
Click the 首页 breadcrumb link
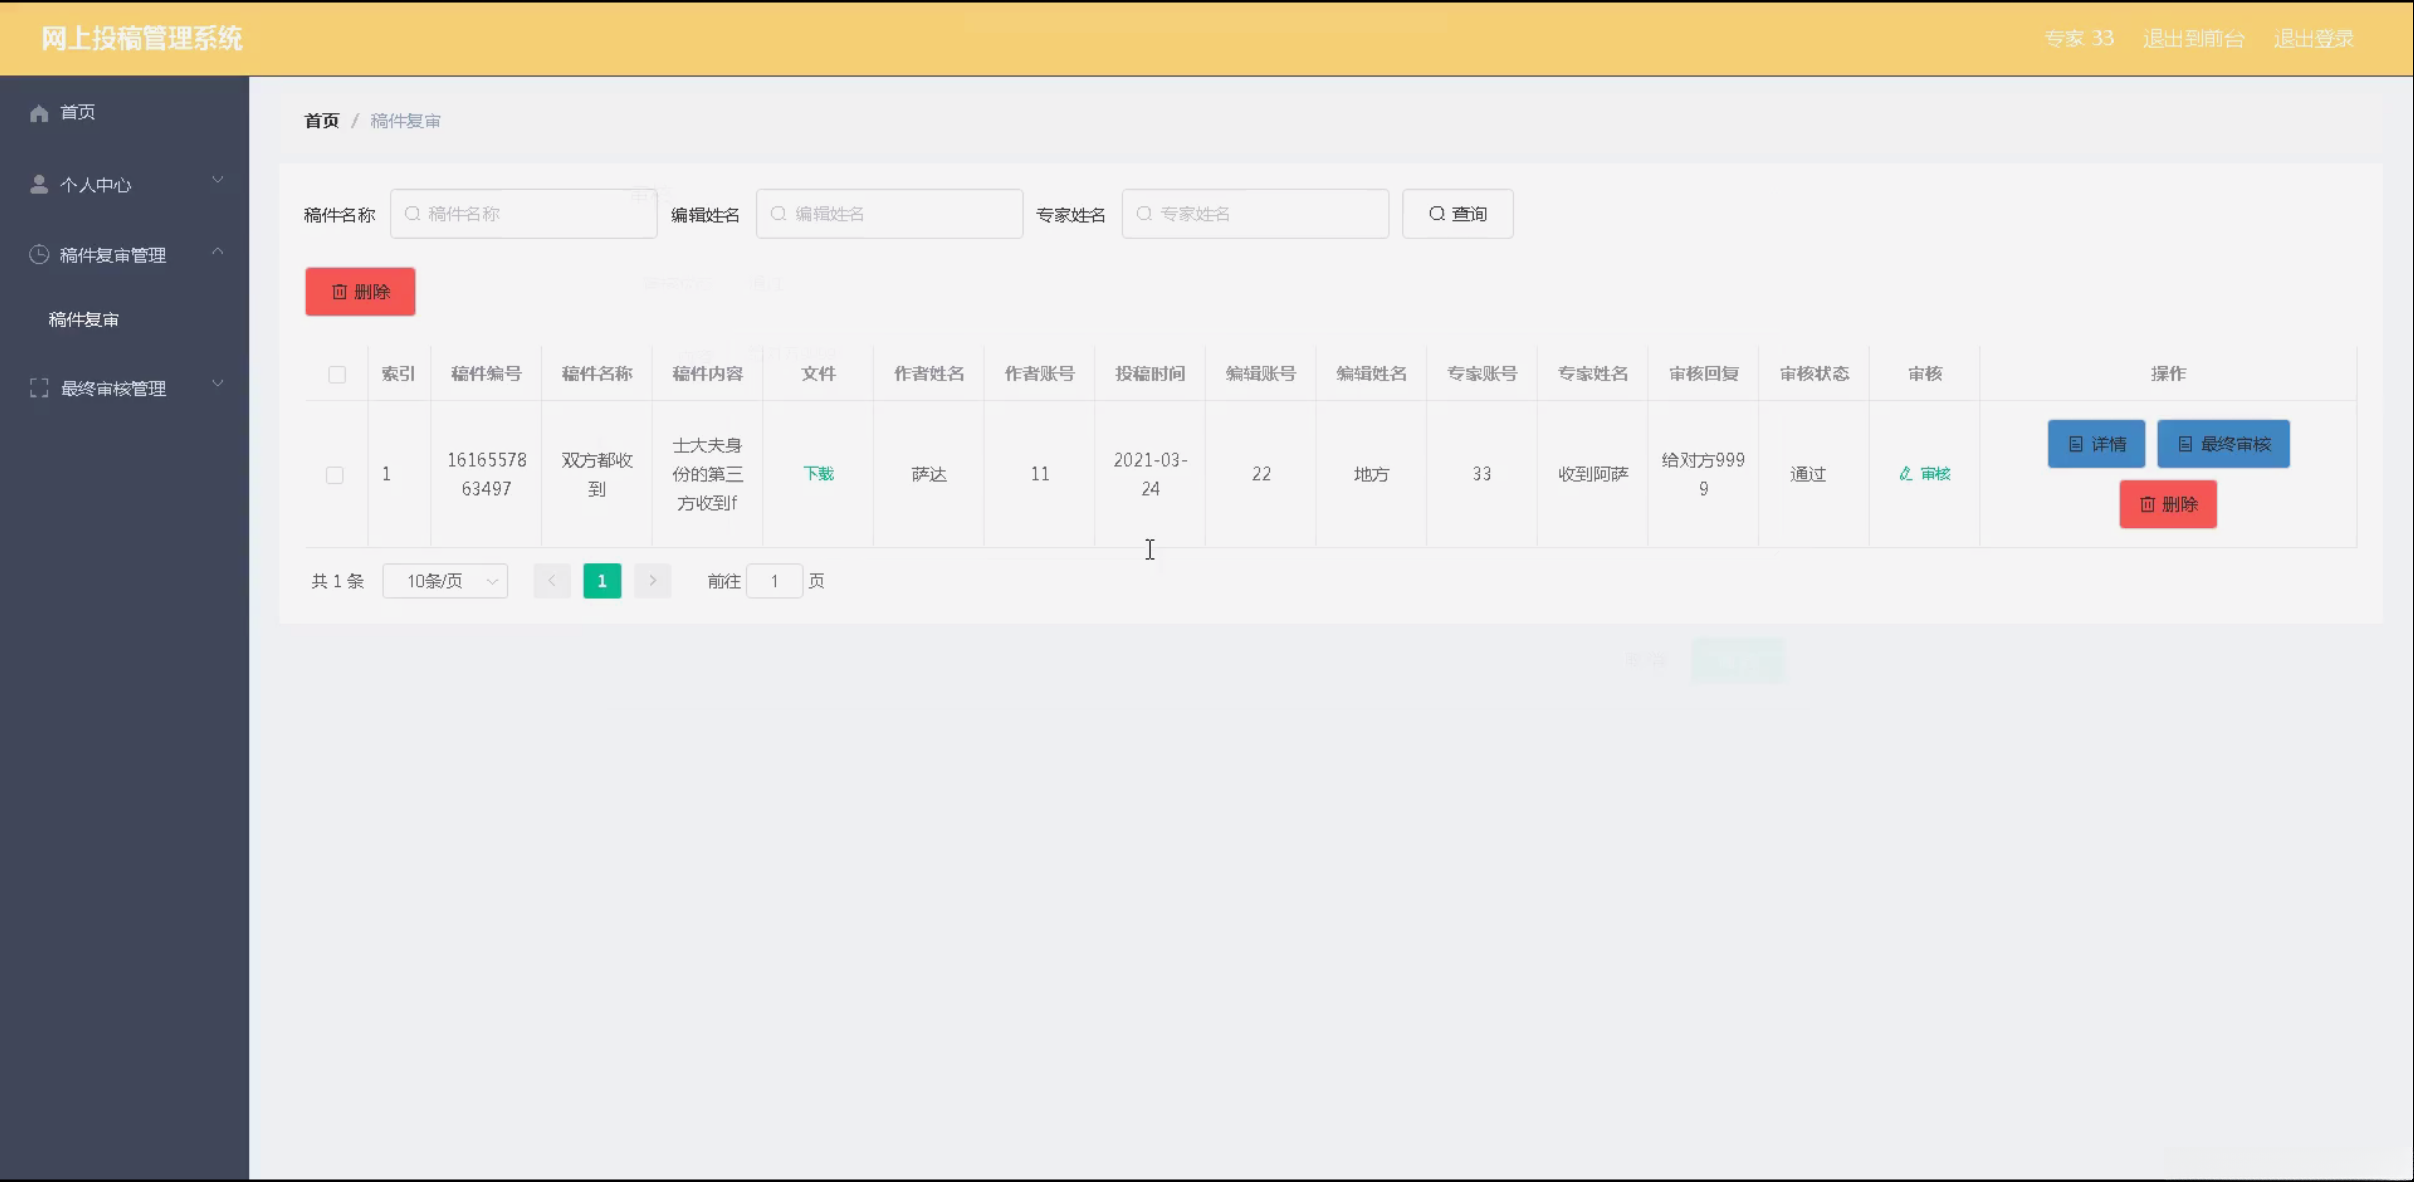pyautogui.click(x=321, y=121)
